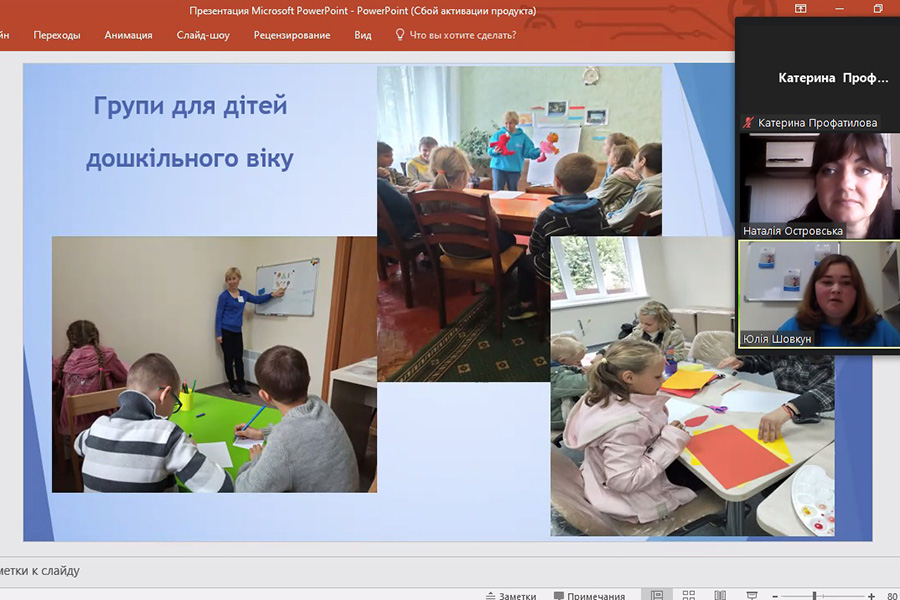Select the whiteboard teacher photo on slide
This screenshot has width=900, height=600.
tap(214, 365)
